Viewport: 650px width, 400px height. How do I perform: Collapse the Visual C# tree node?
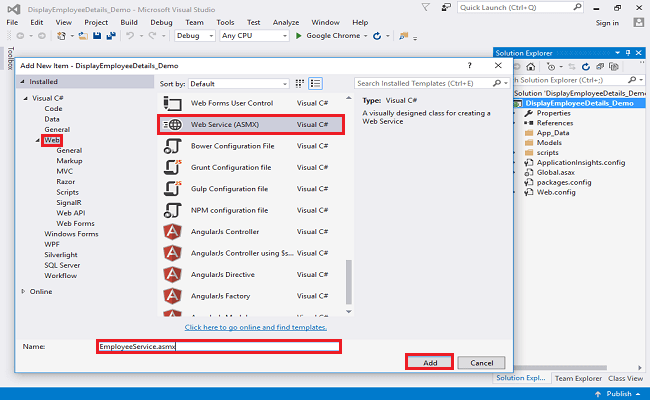click(26, 98)
